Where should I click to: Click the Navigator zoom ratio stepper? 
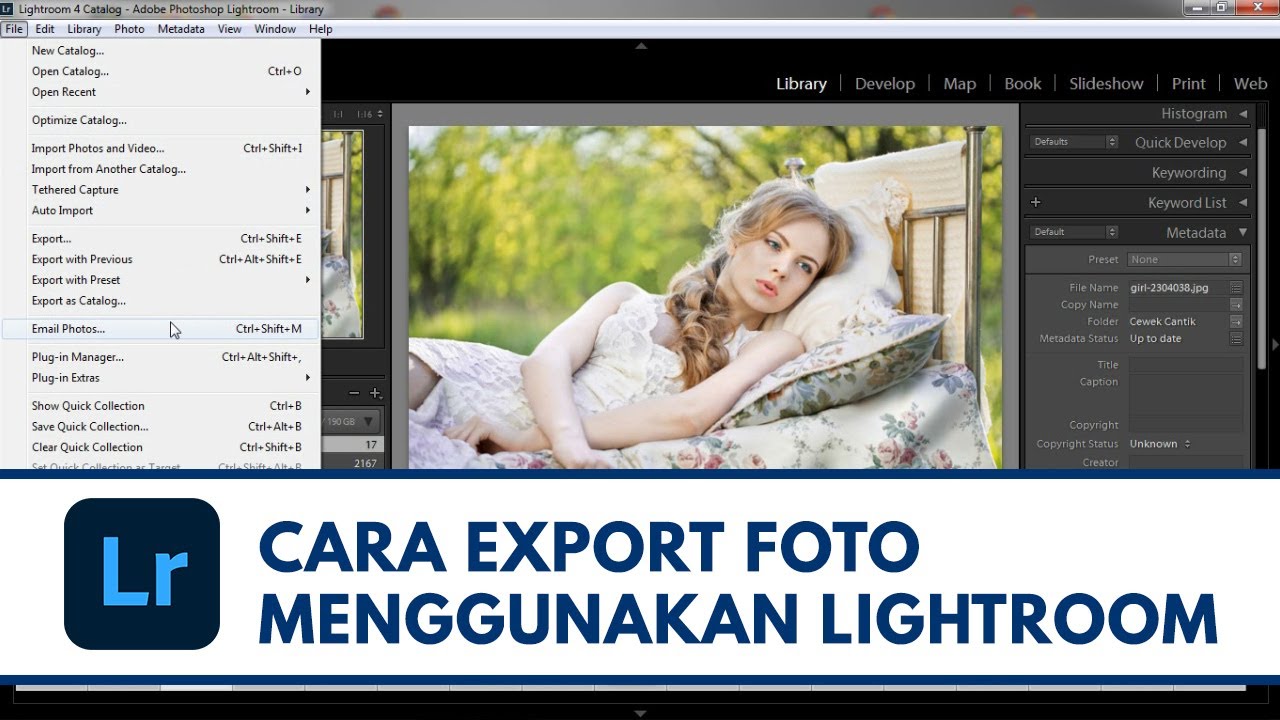coord(380,114)
